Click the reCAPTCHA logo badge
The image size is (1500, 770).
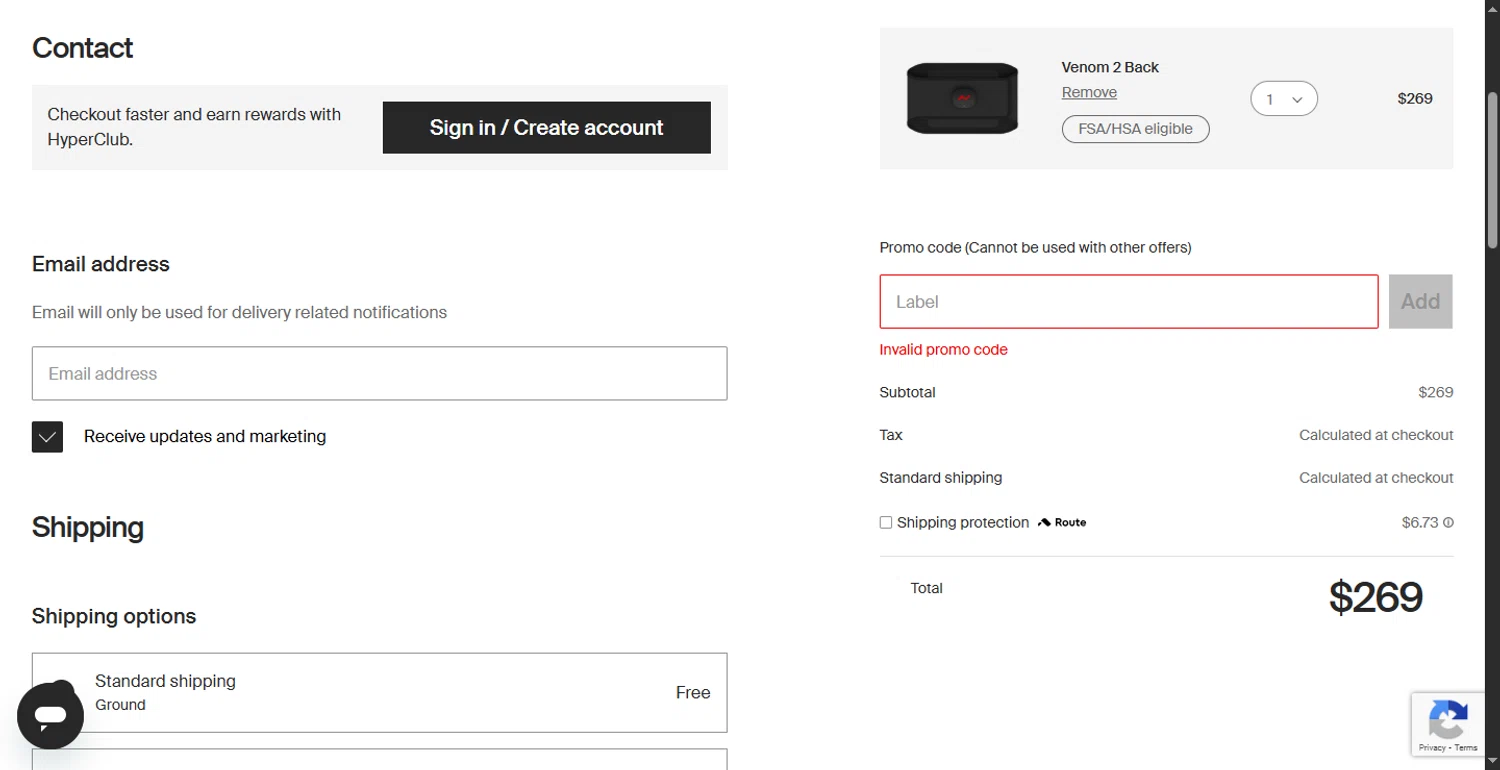(1448, 718)
